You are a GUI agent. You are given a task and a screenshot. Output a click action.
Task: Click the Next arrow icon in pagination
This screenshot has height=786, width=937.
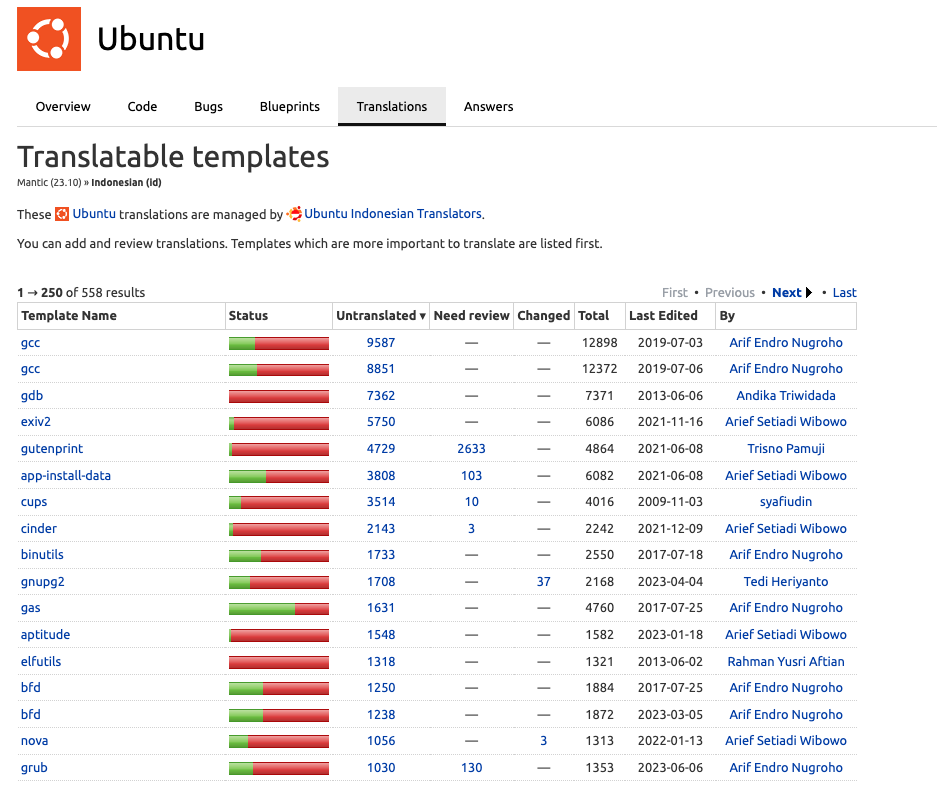pos(809,292)
